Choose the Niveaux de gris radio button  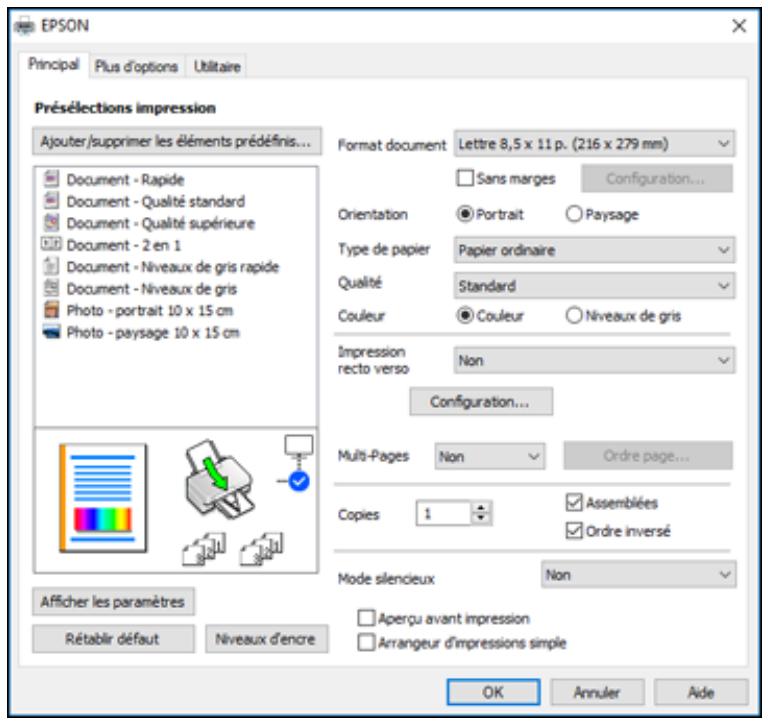coord(574,315)
